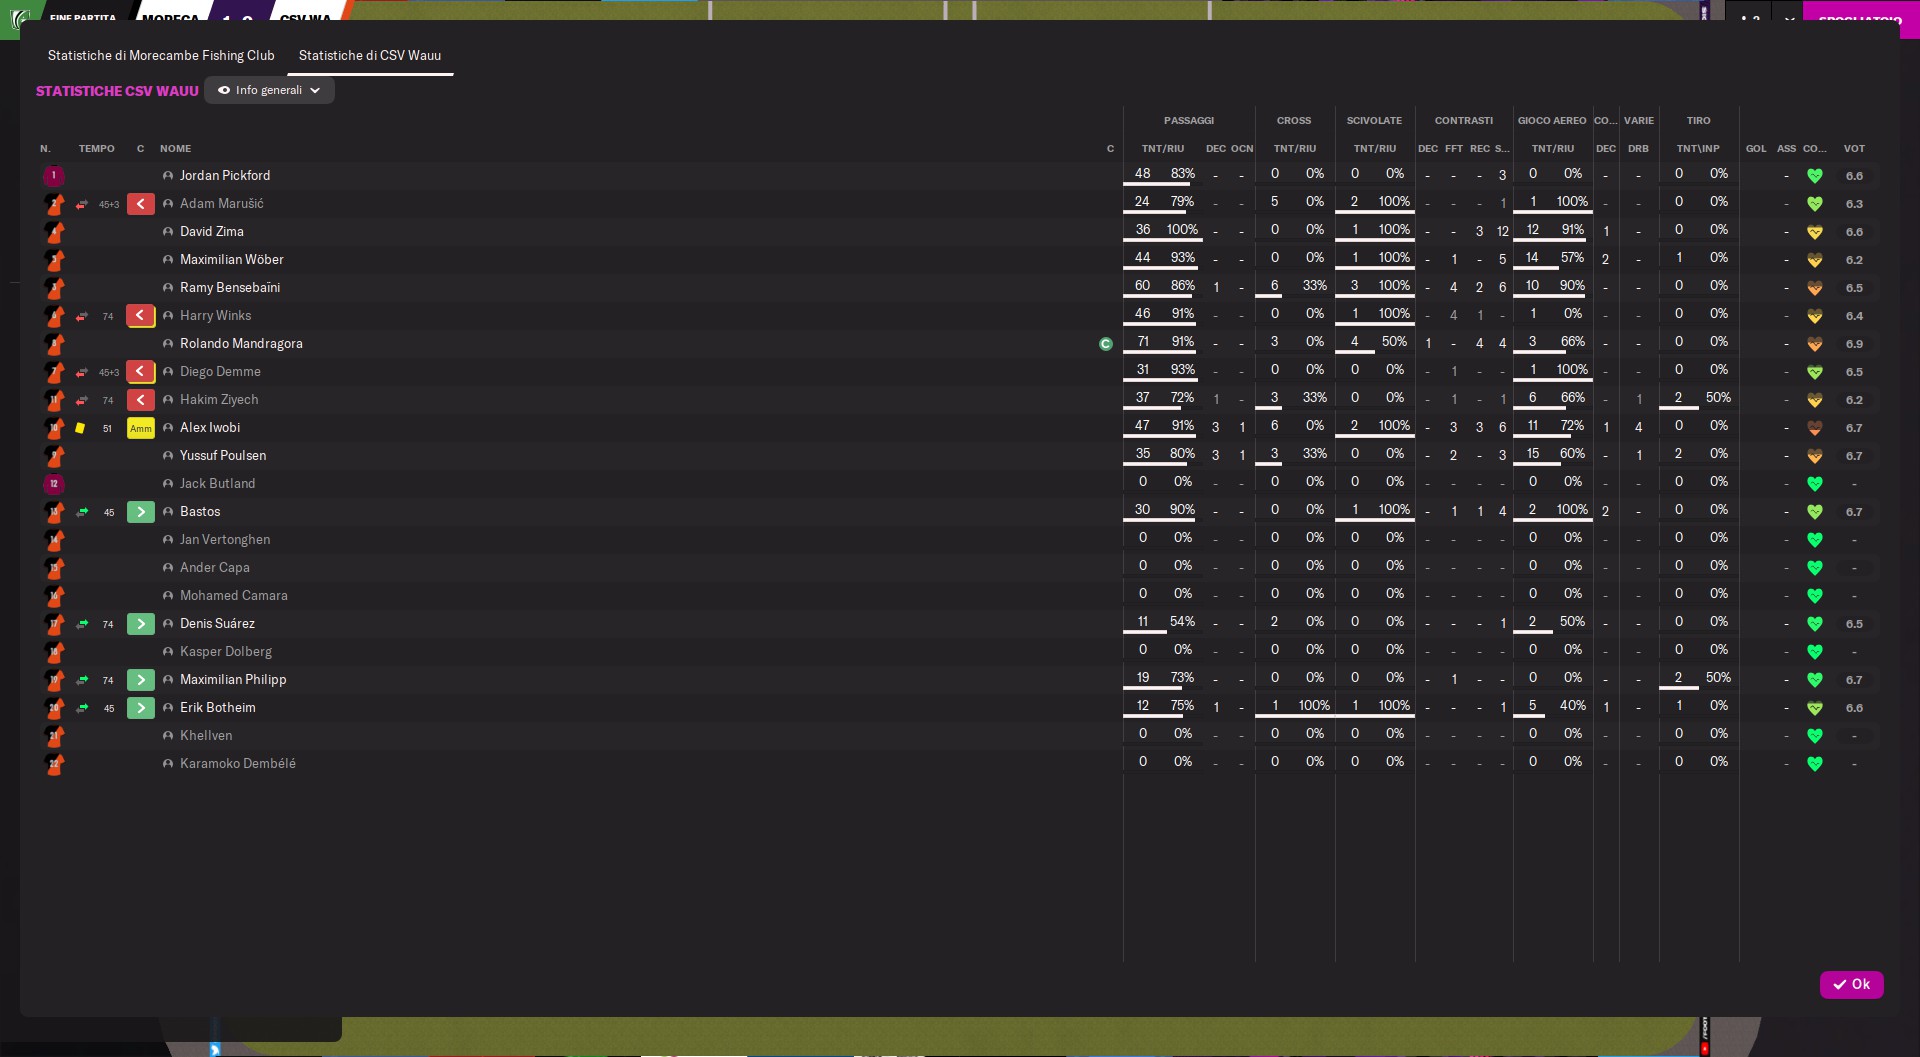Click the green swap arrows icon in Bastos row

click(82, 512)
